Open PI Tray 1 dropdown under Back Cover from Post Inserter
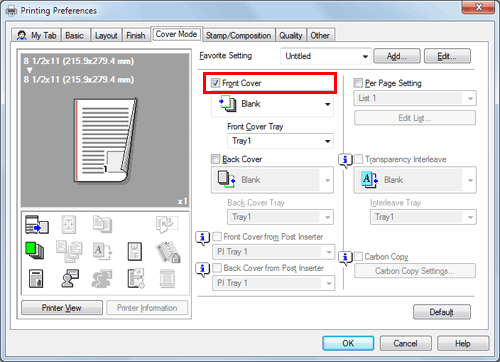 pos(273,283)
